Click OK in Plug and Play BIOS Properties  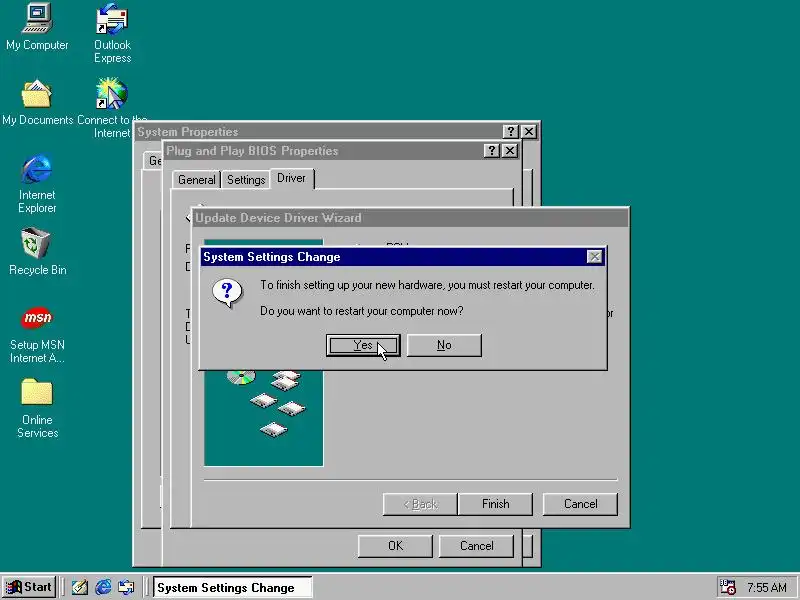[x=395, y=546]
